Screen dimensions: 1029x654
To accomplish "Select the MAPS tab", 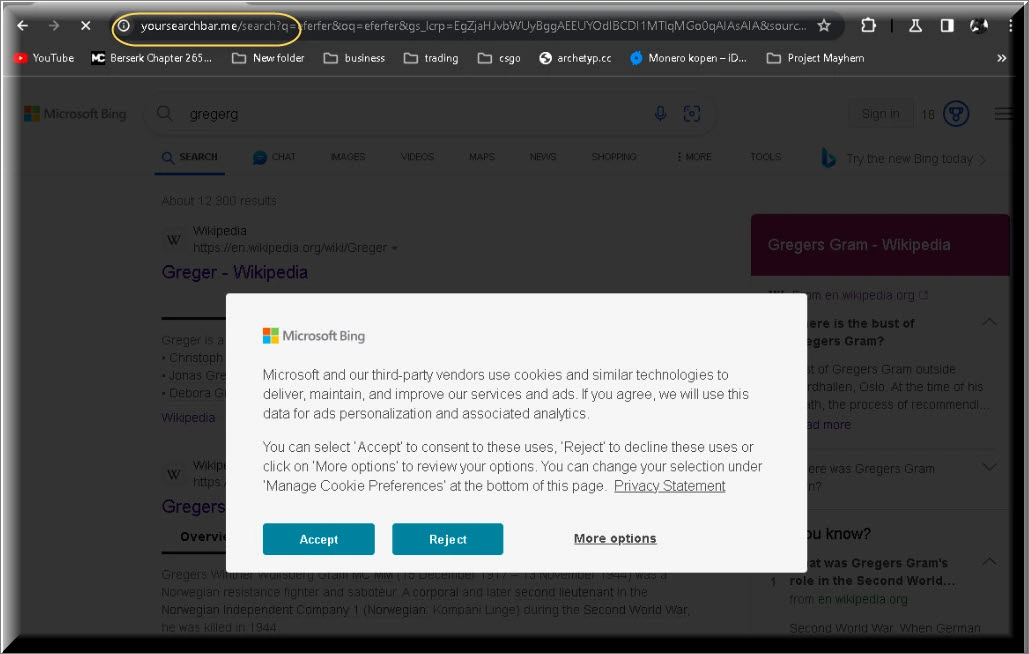I will coord(482,157).
